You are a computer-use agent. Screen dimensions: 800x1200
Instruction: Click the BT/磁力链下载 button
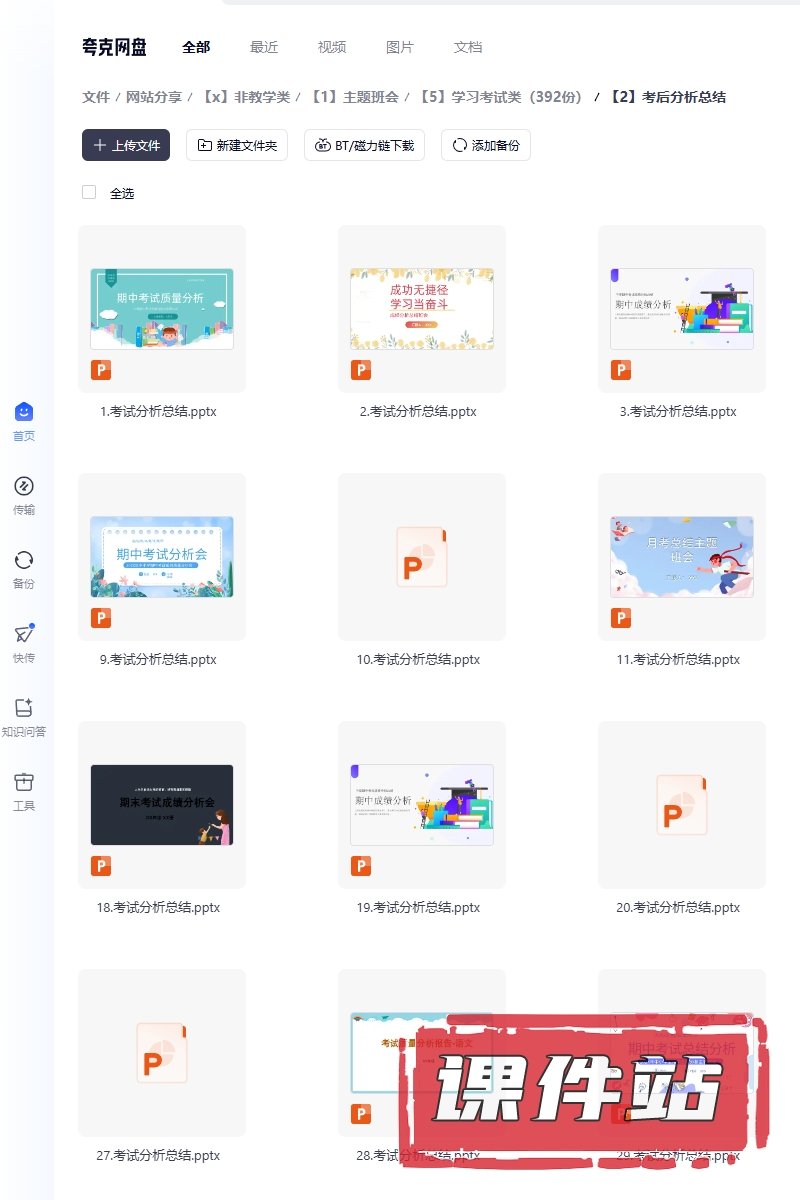click(x=364, y=145)
